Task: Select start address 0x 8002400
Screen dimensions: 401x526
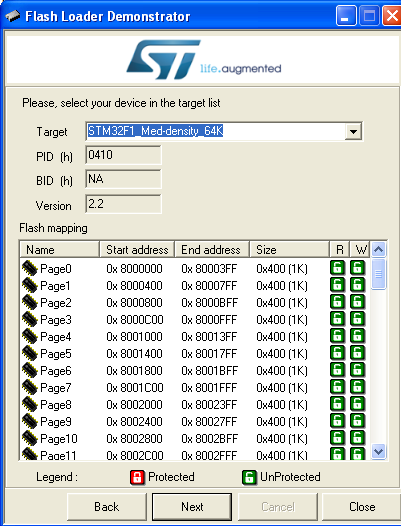Action: (x=134, y=422)
